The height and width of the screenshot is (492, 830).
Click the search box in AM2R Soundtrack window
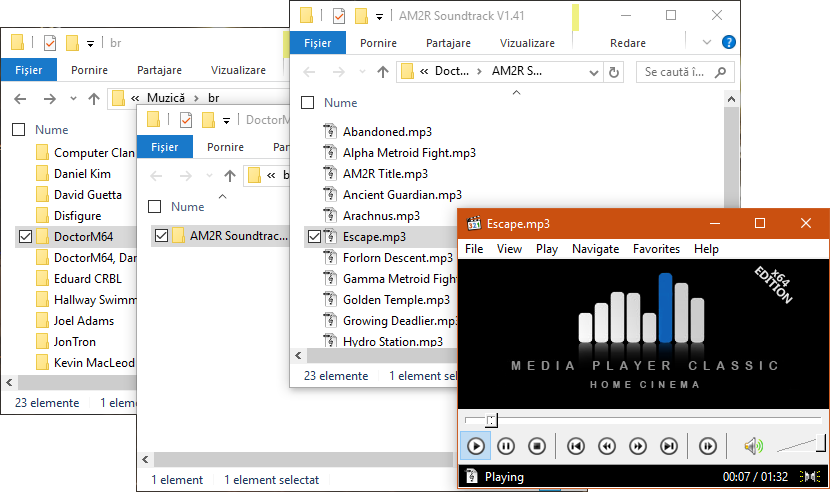pos(685,72)
